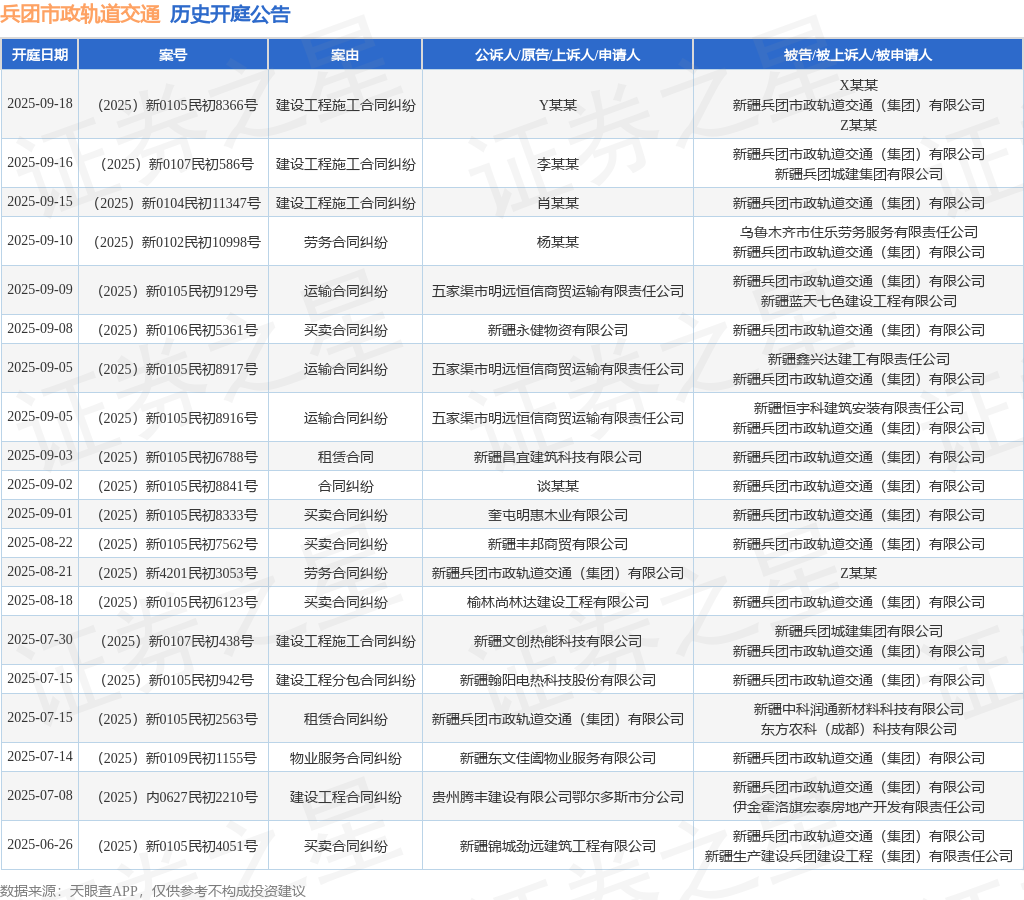Viewport: 1024px width, 900px height.
Task: Select the 被告/被上诉人/被申请人 column header
Action: 857,55
